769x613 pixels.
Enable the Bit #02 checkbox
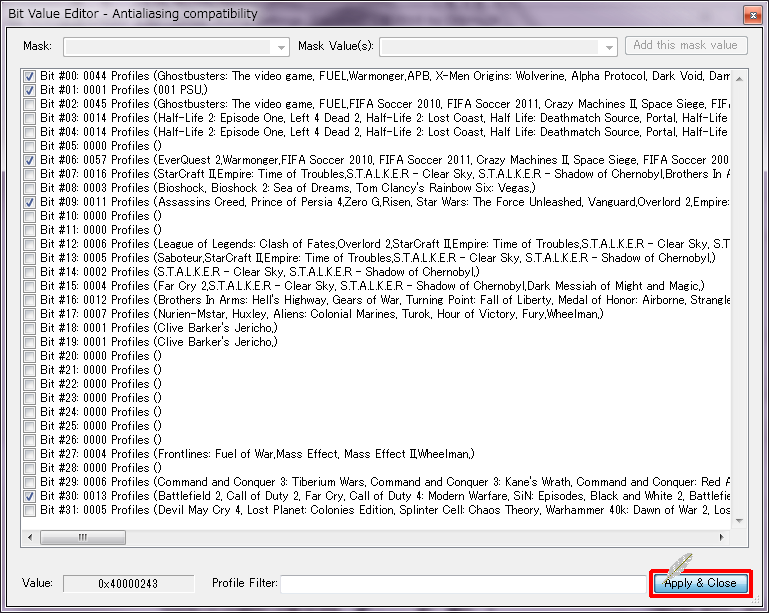[x=29, y=104]
